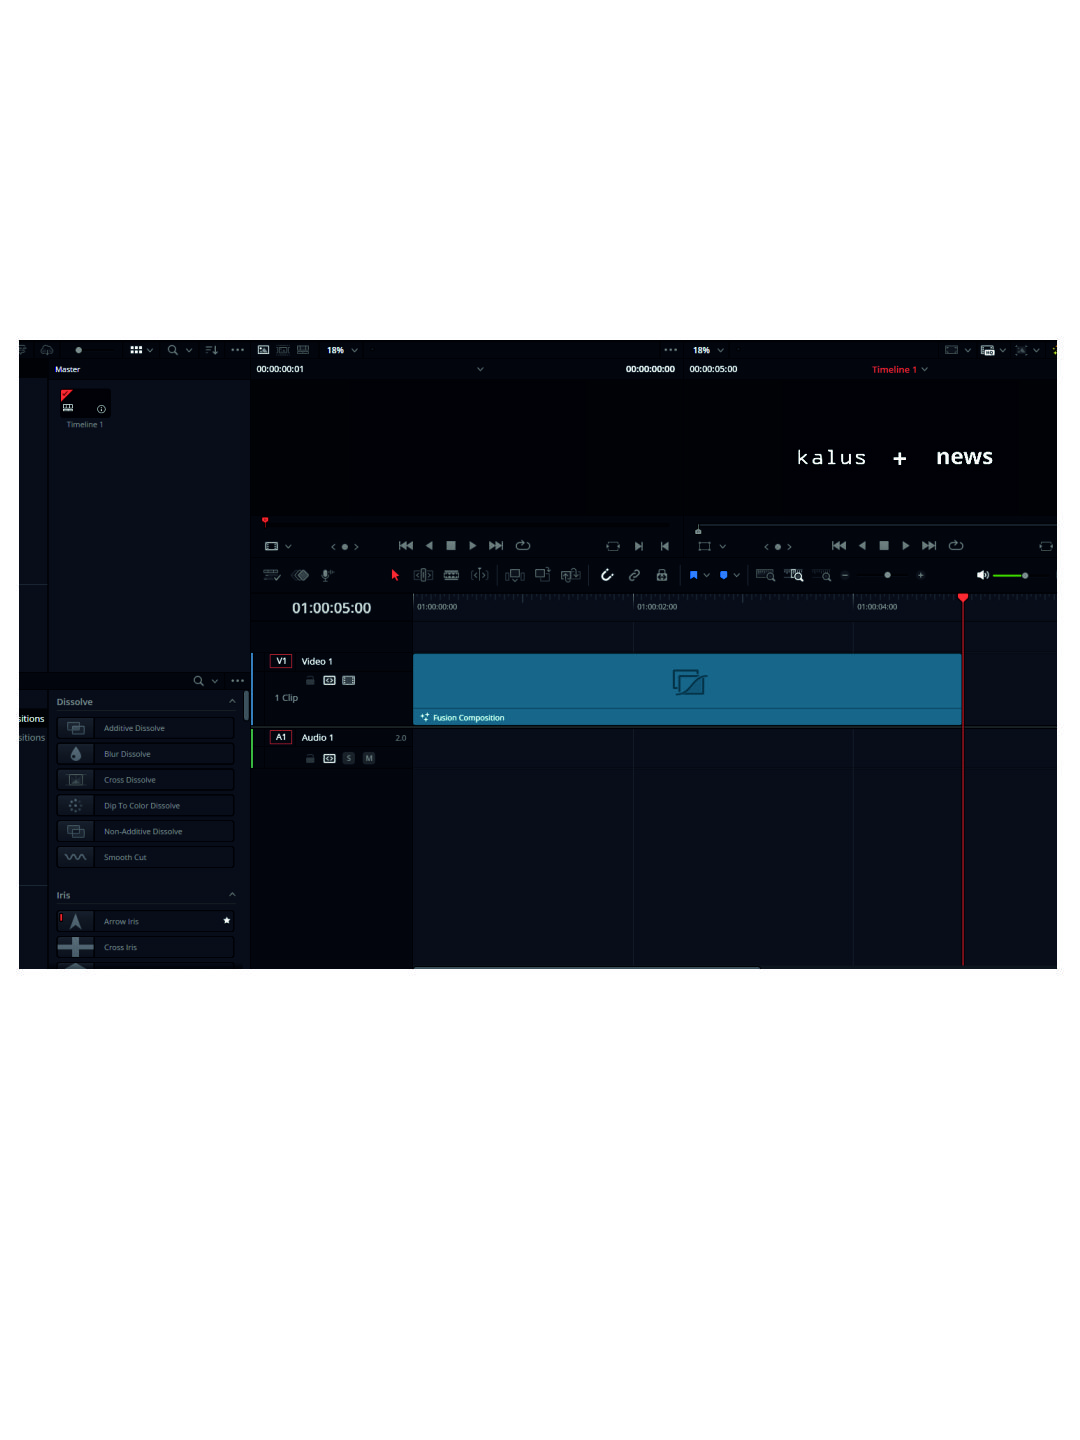Disable the Video 1 track filmstrip toggle
Image resolution: width=1080 pixels, height=1440 pixels.
coord(349,681)
